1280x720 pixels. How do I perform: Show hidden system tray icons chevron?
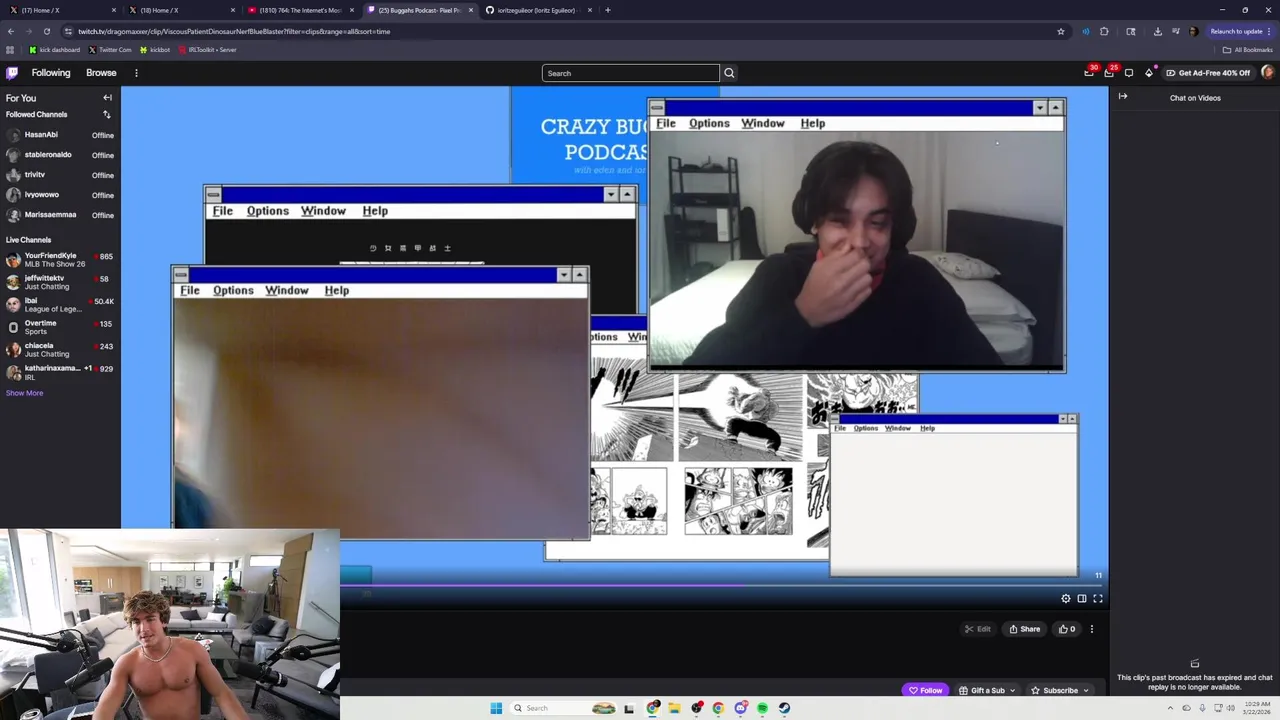1170,708
